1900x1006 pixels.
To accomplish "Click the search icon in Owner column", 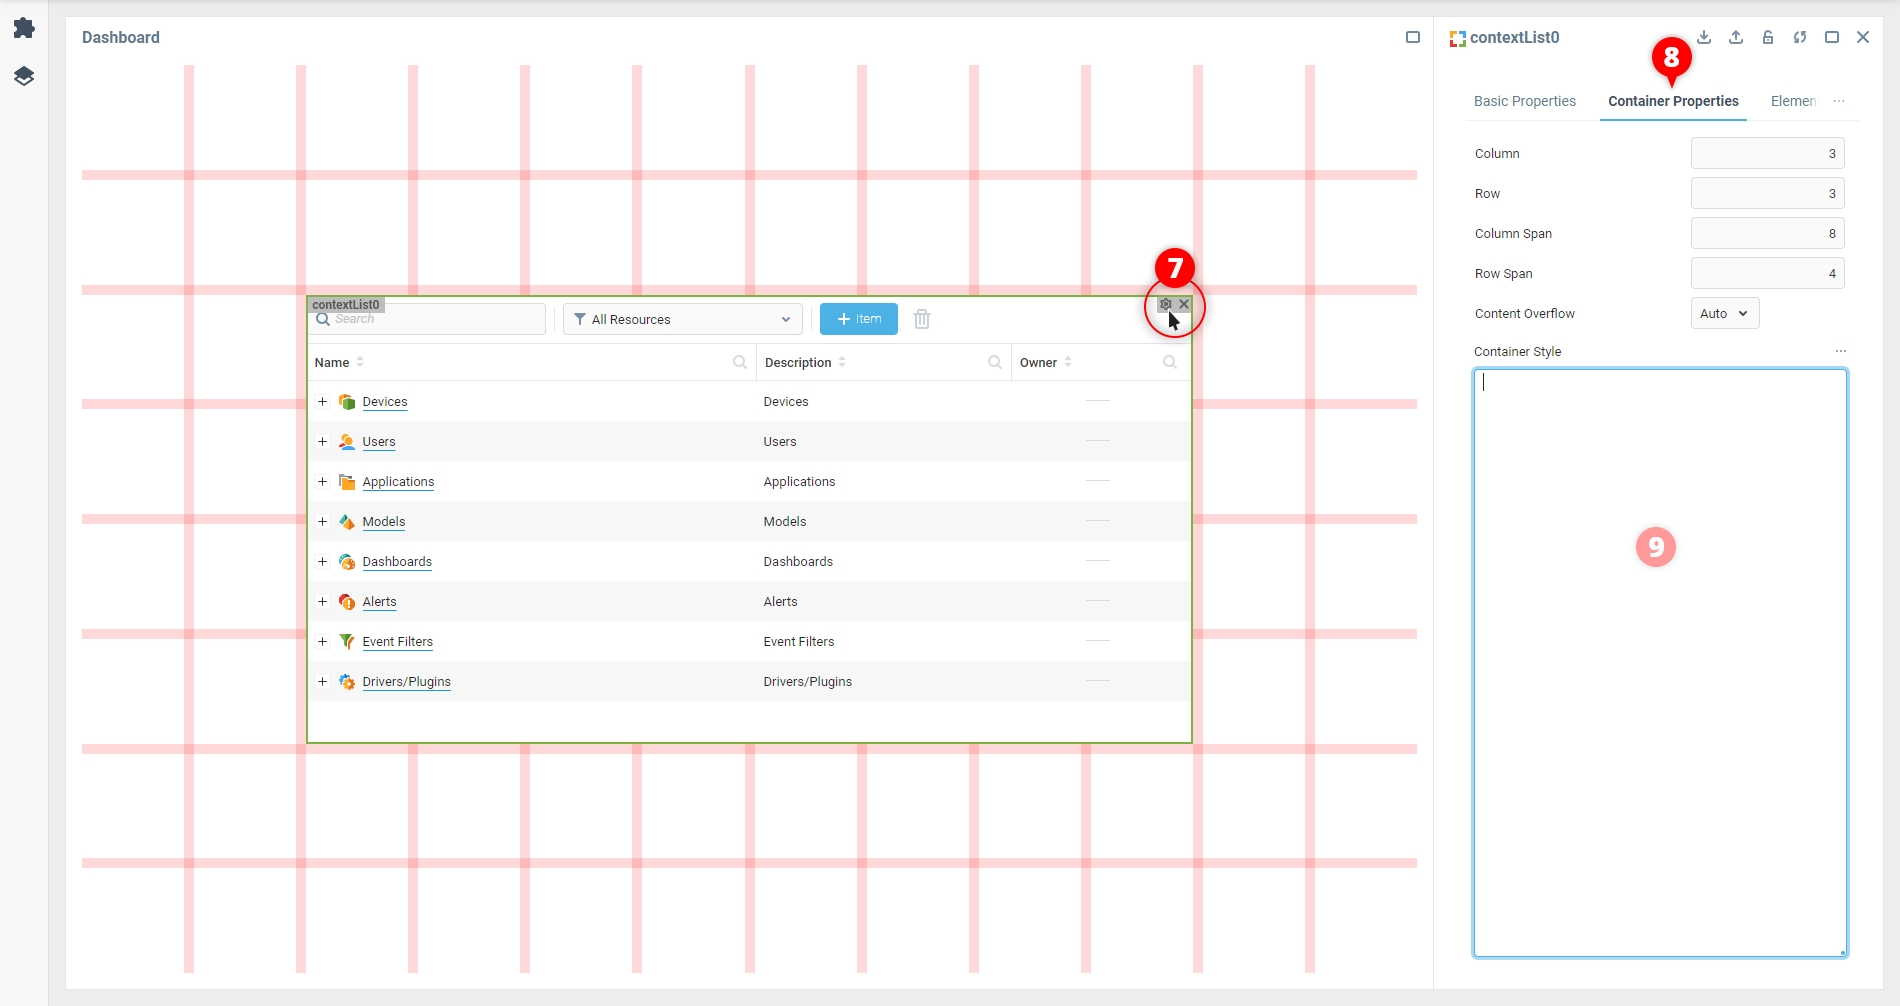I will click(1169, 362).
